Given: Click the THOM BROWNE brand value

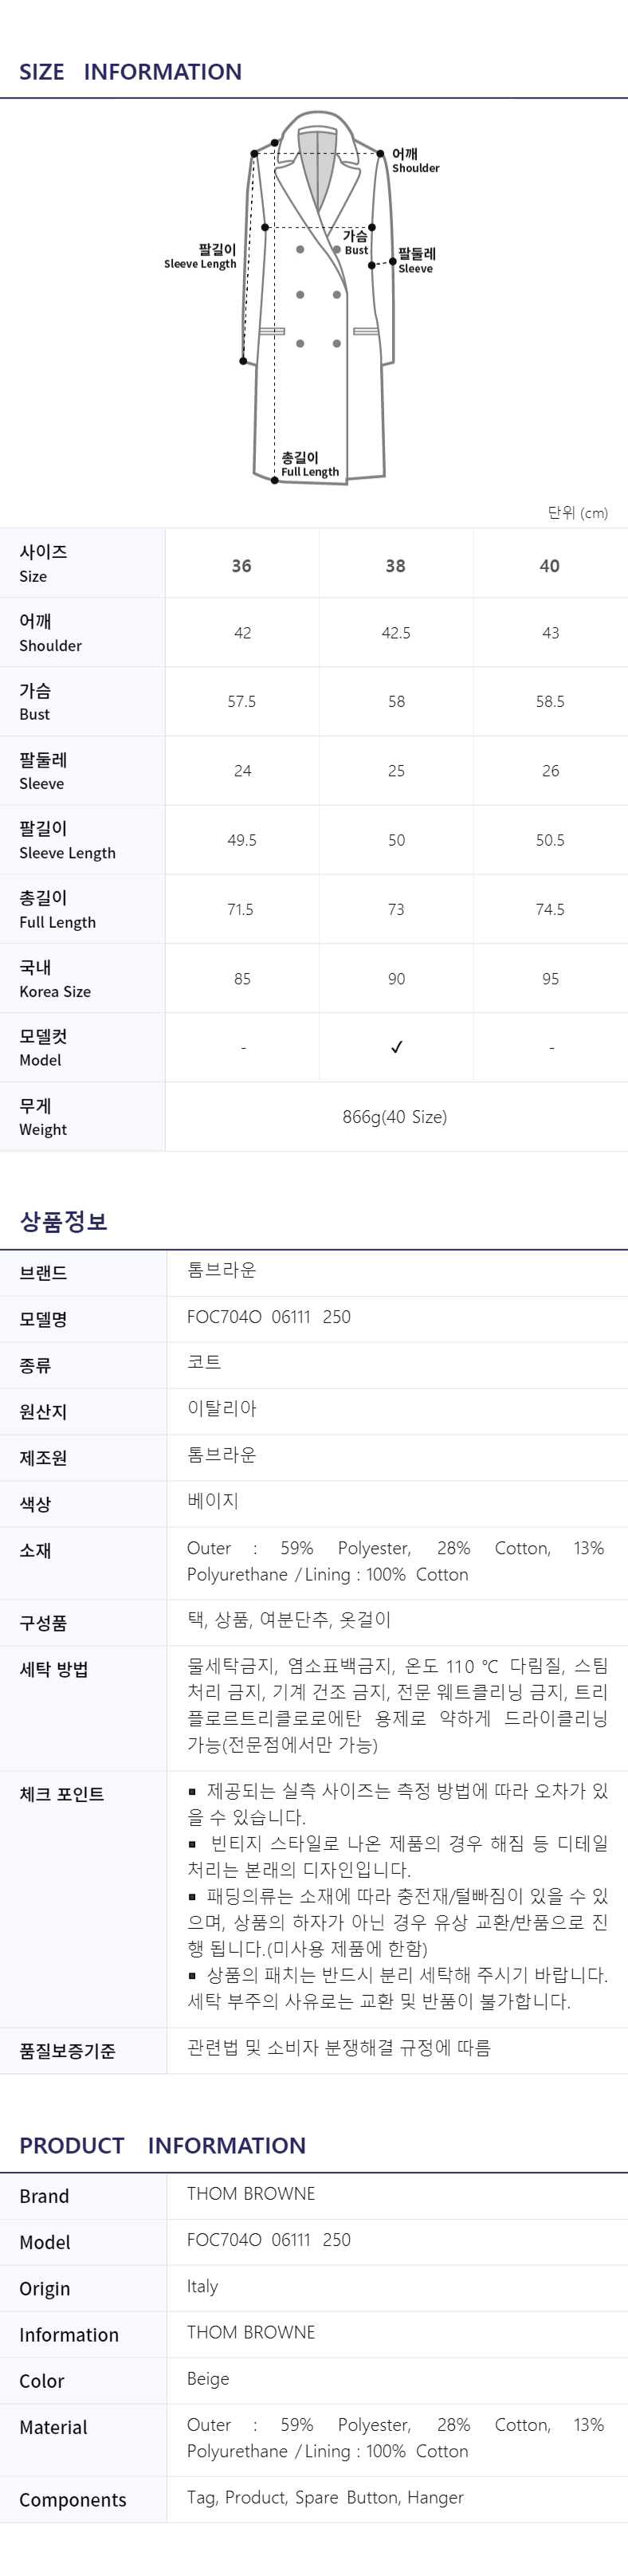Looking at the screenshot, I should 251,2193.
